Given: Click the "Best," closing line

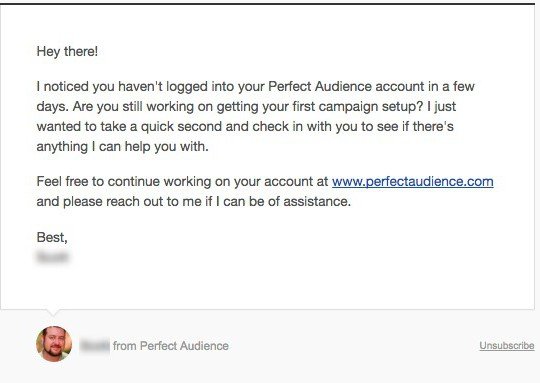Looking at the screenshot, I should coord(52,237).
